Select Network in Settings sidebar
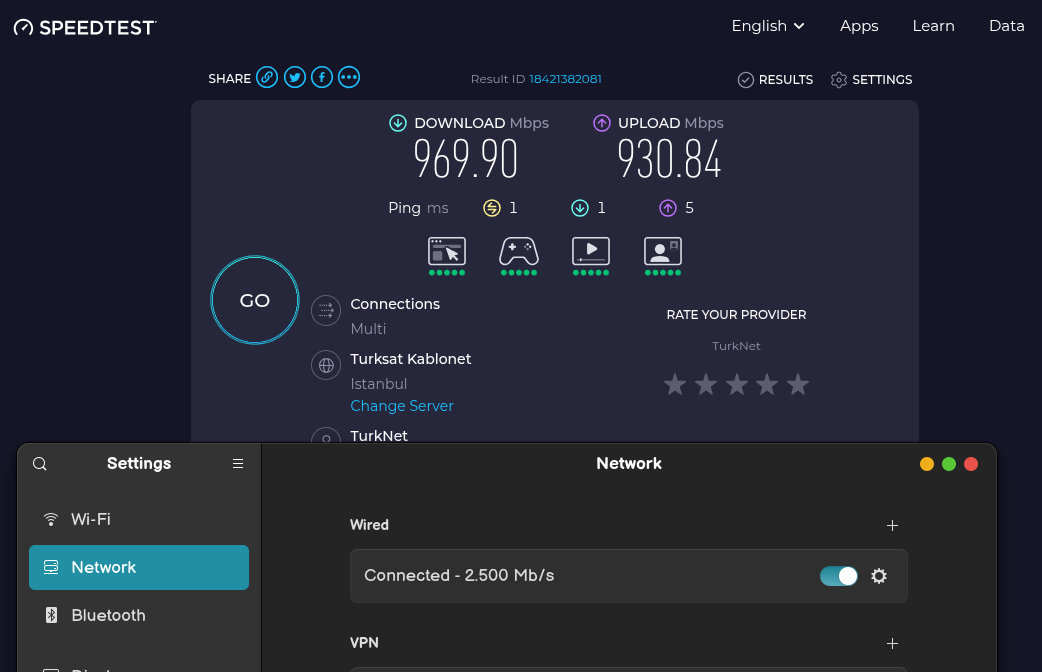This screenshot has width=1042, height=672. (139, 568)
